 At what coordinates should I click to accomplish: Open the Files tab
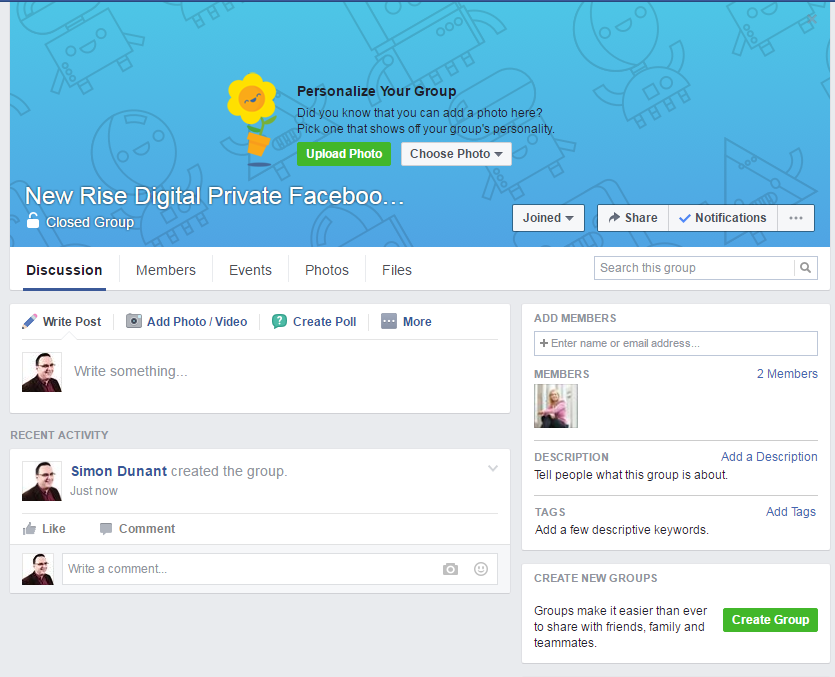397,270
